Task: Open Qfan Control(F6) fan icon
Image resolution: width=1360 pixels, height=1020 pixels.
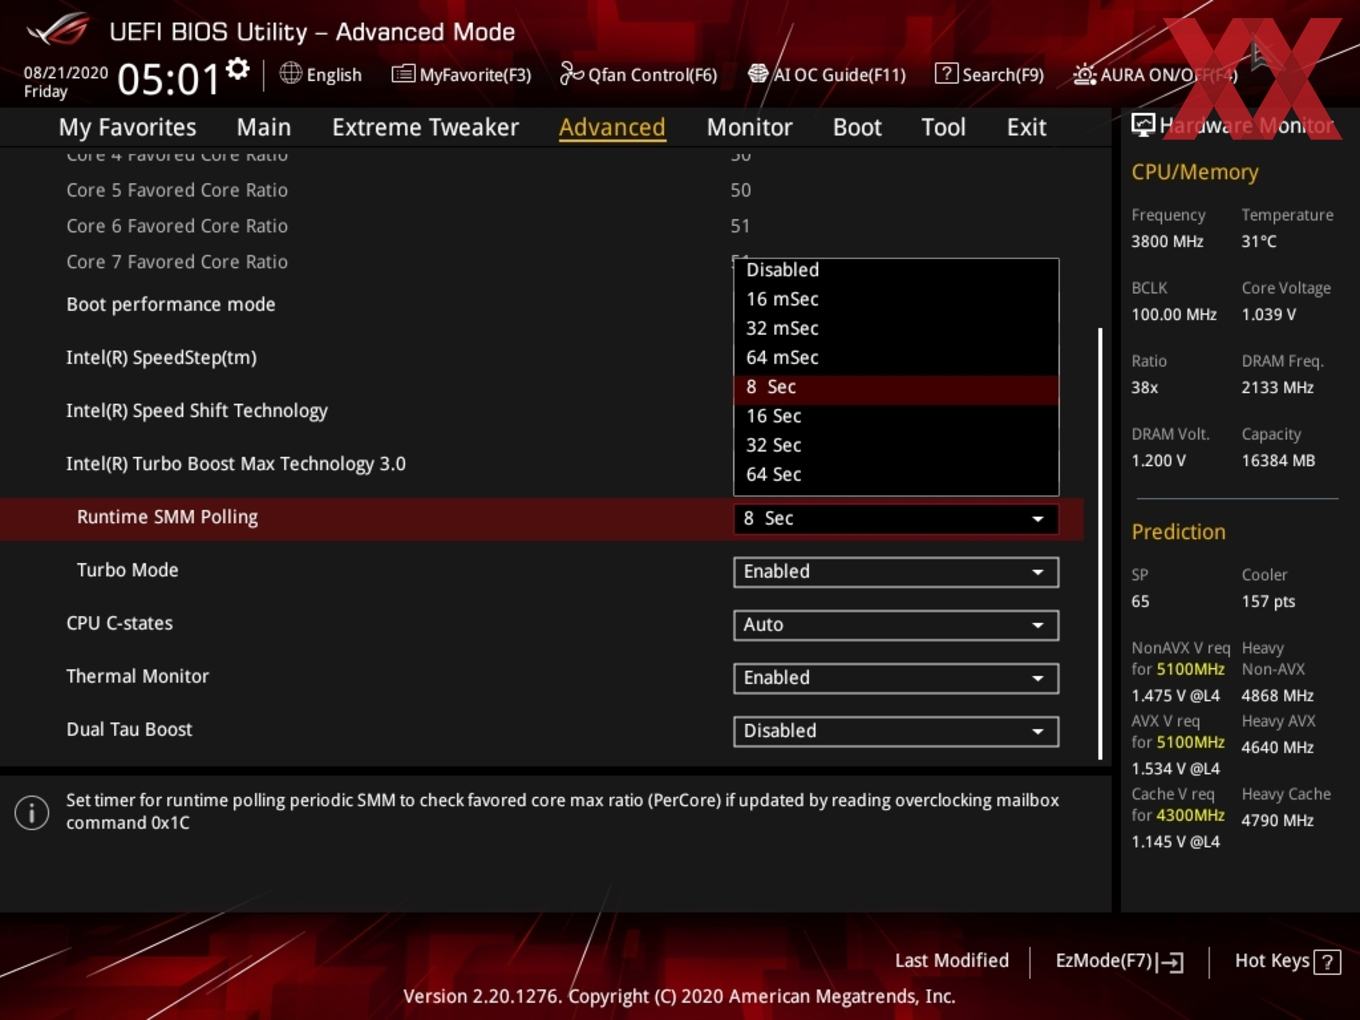Action: point(571,73)
